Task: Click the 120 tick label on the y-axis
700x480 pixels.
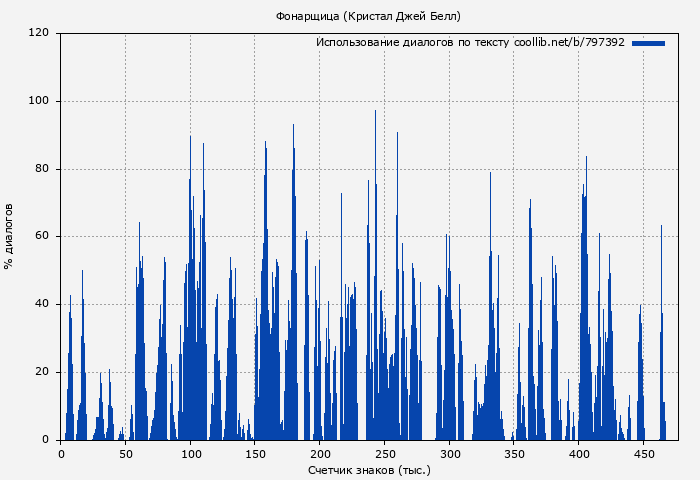Action: pyautogui.click(x=39, y=33)
